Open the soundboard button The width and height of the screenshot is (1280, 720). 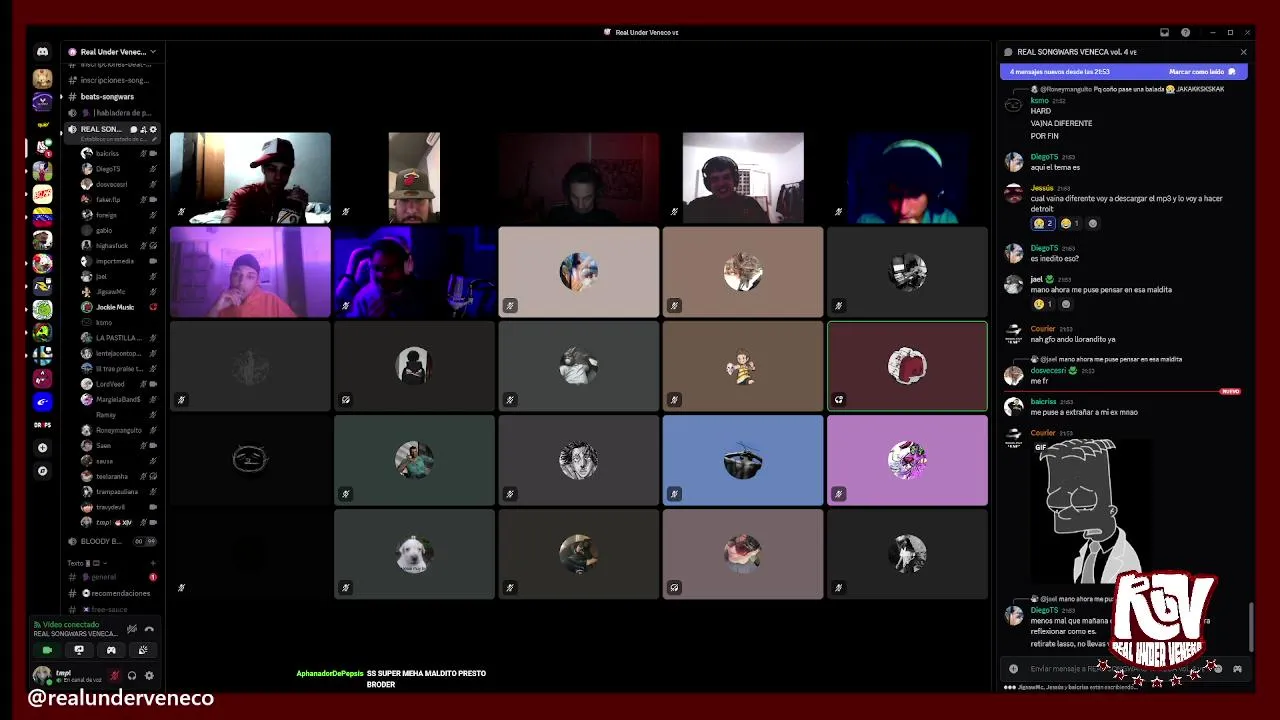tap(143, 650)
